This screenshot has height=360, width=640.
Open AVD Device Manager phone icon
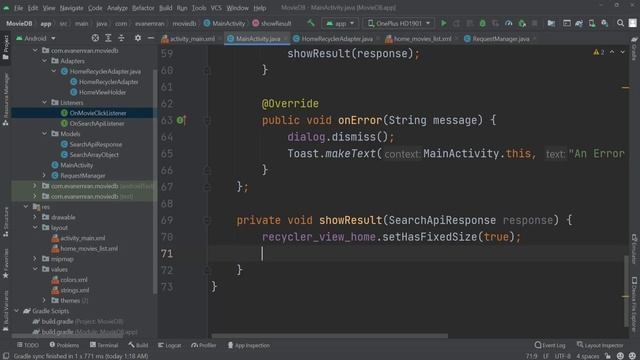[x=592, y=23]
